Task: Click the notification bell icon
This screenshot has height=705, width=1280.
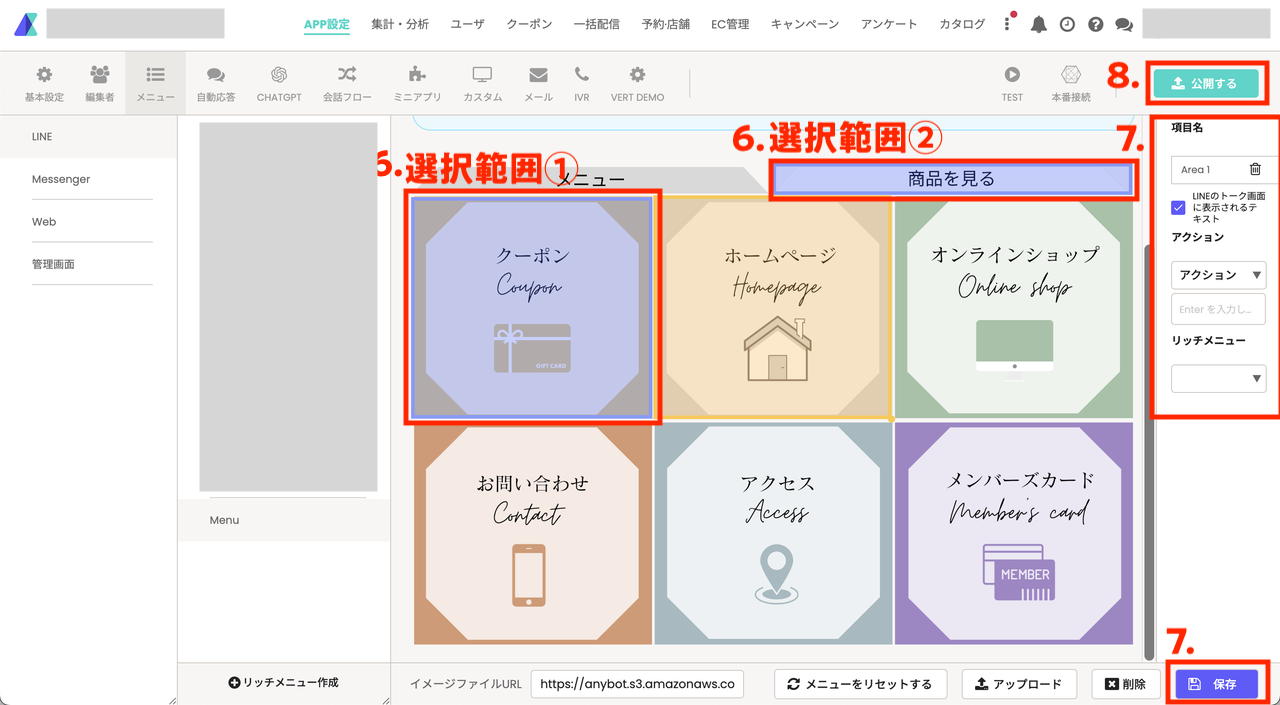Action: tap(1039, 24)
